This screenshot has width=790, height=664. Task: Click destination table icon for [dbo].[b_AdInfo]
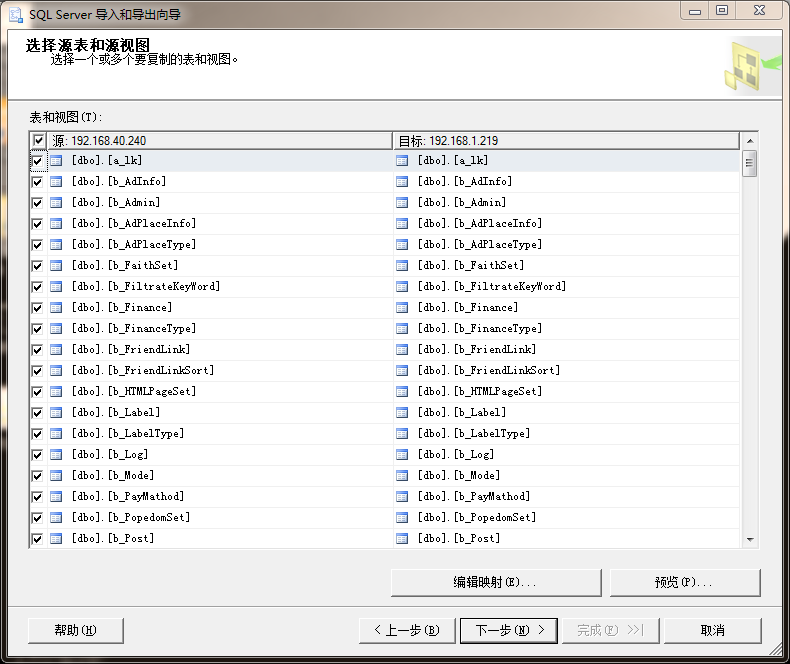(402, 182)
